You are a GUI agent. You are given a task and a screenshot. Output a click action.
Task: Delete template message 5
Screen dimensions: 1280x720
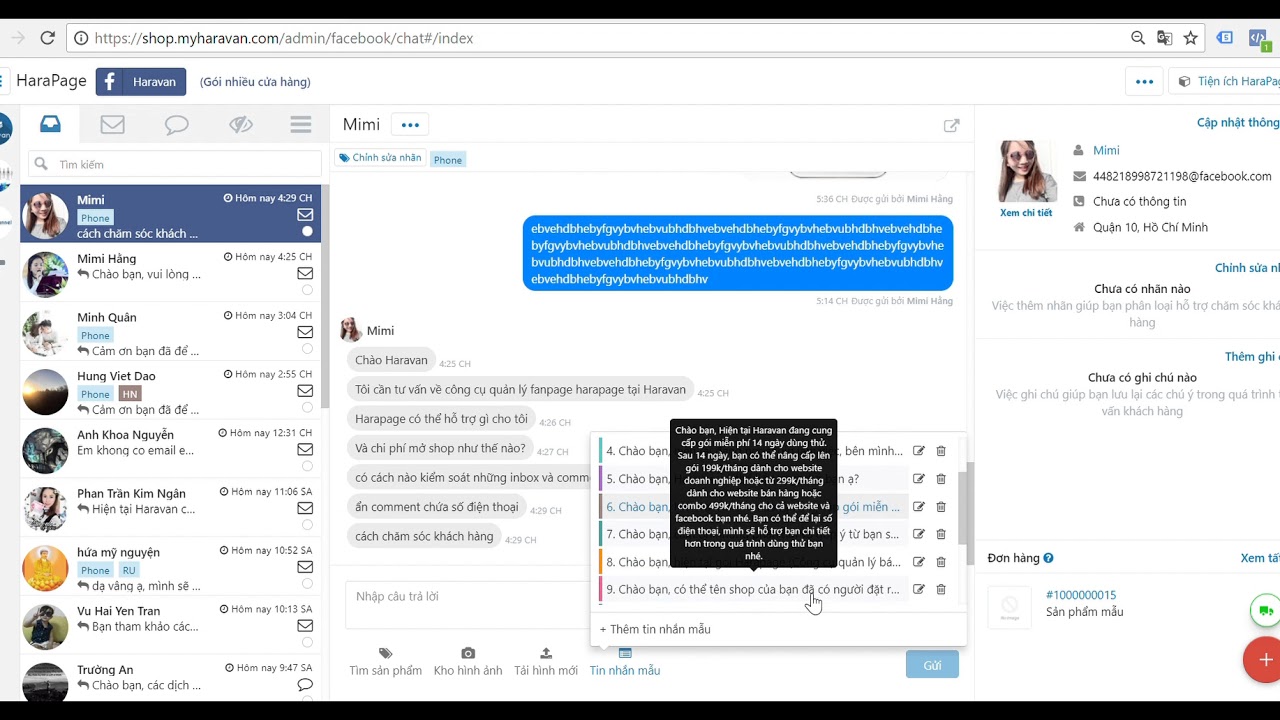pos(941,479)
